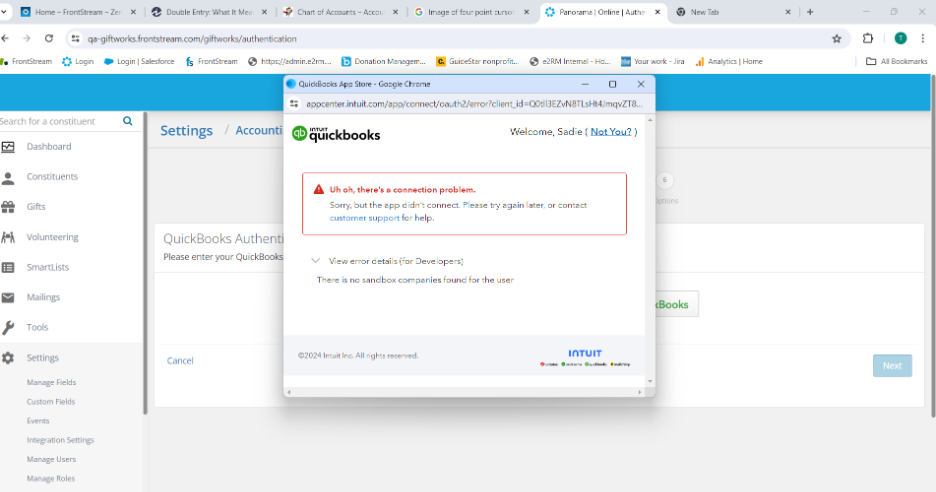Click the Constituents person icon
Image resolution: width=936 pixels, height=492 pixels.
(8, 177)
